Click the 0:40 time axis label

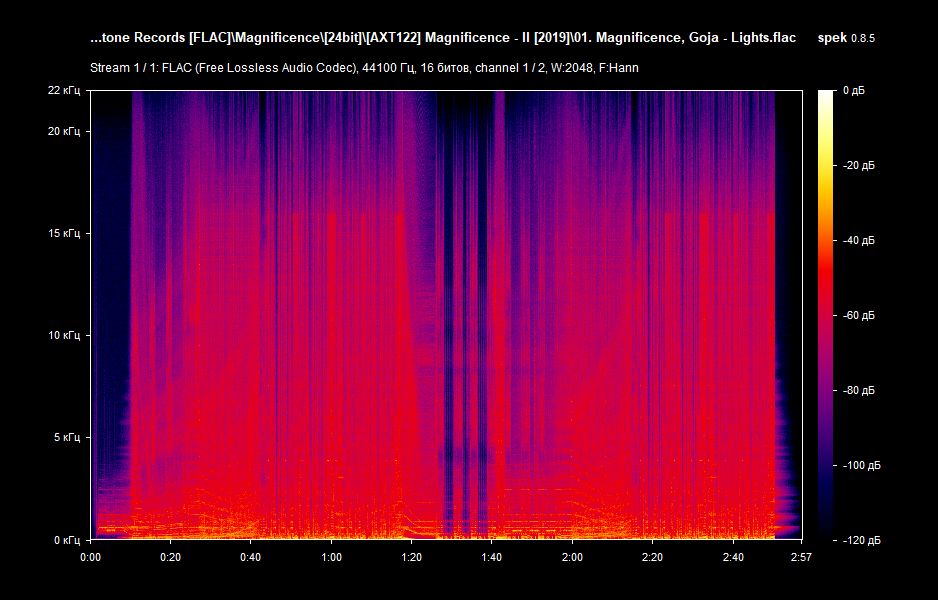click(x=251, y=558)
